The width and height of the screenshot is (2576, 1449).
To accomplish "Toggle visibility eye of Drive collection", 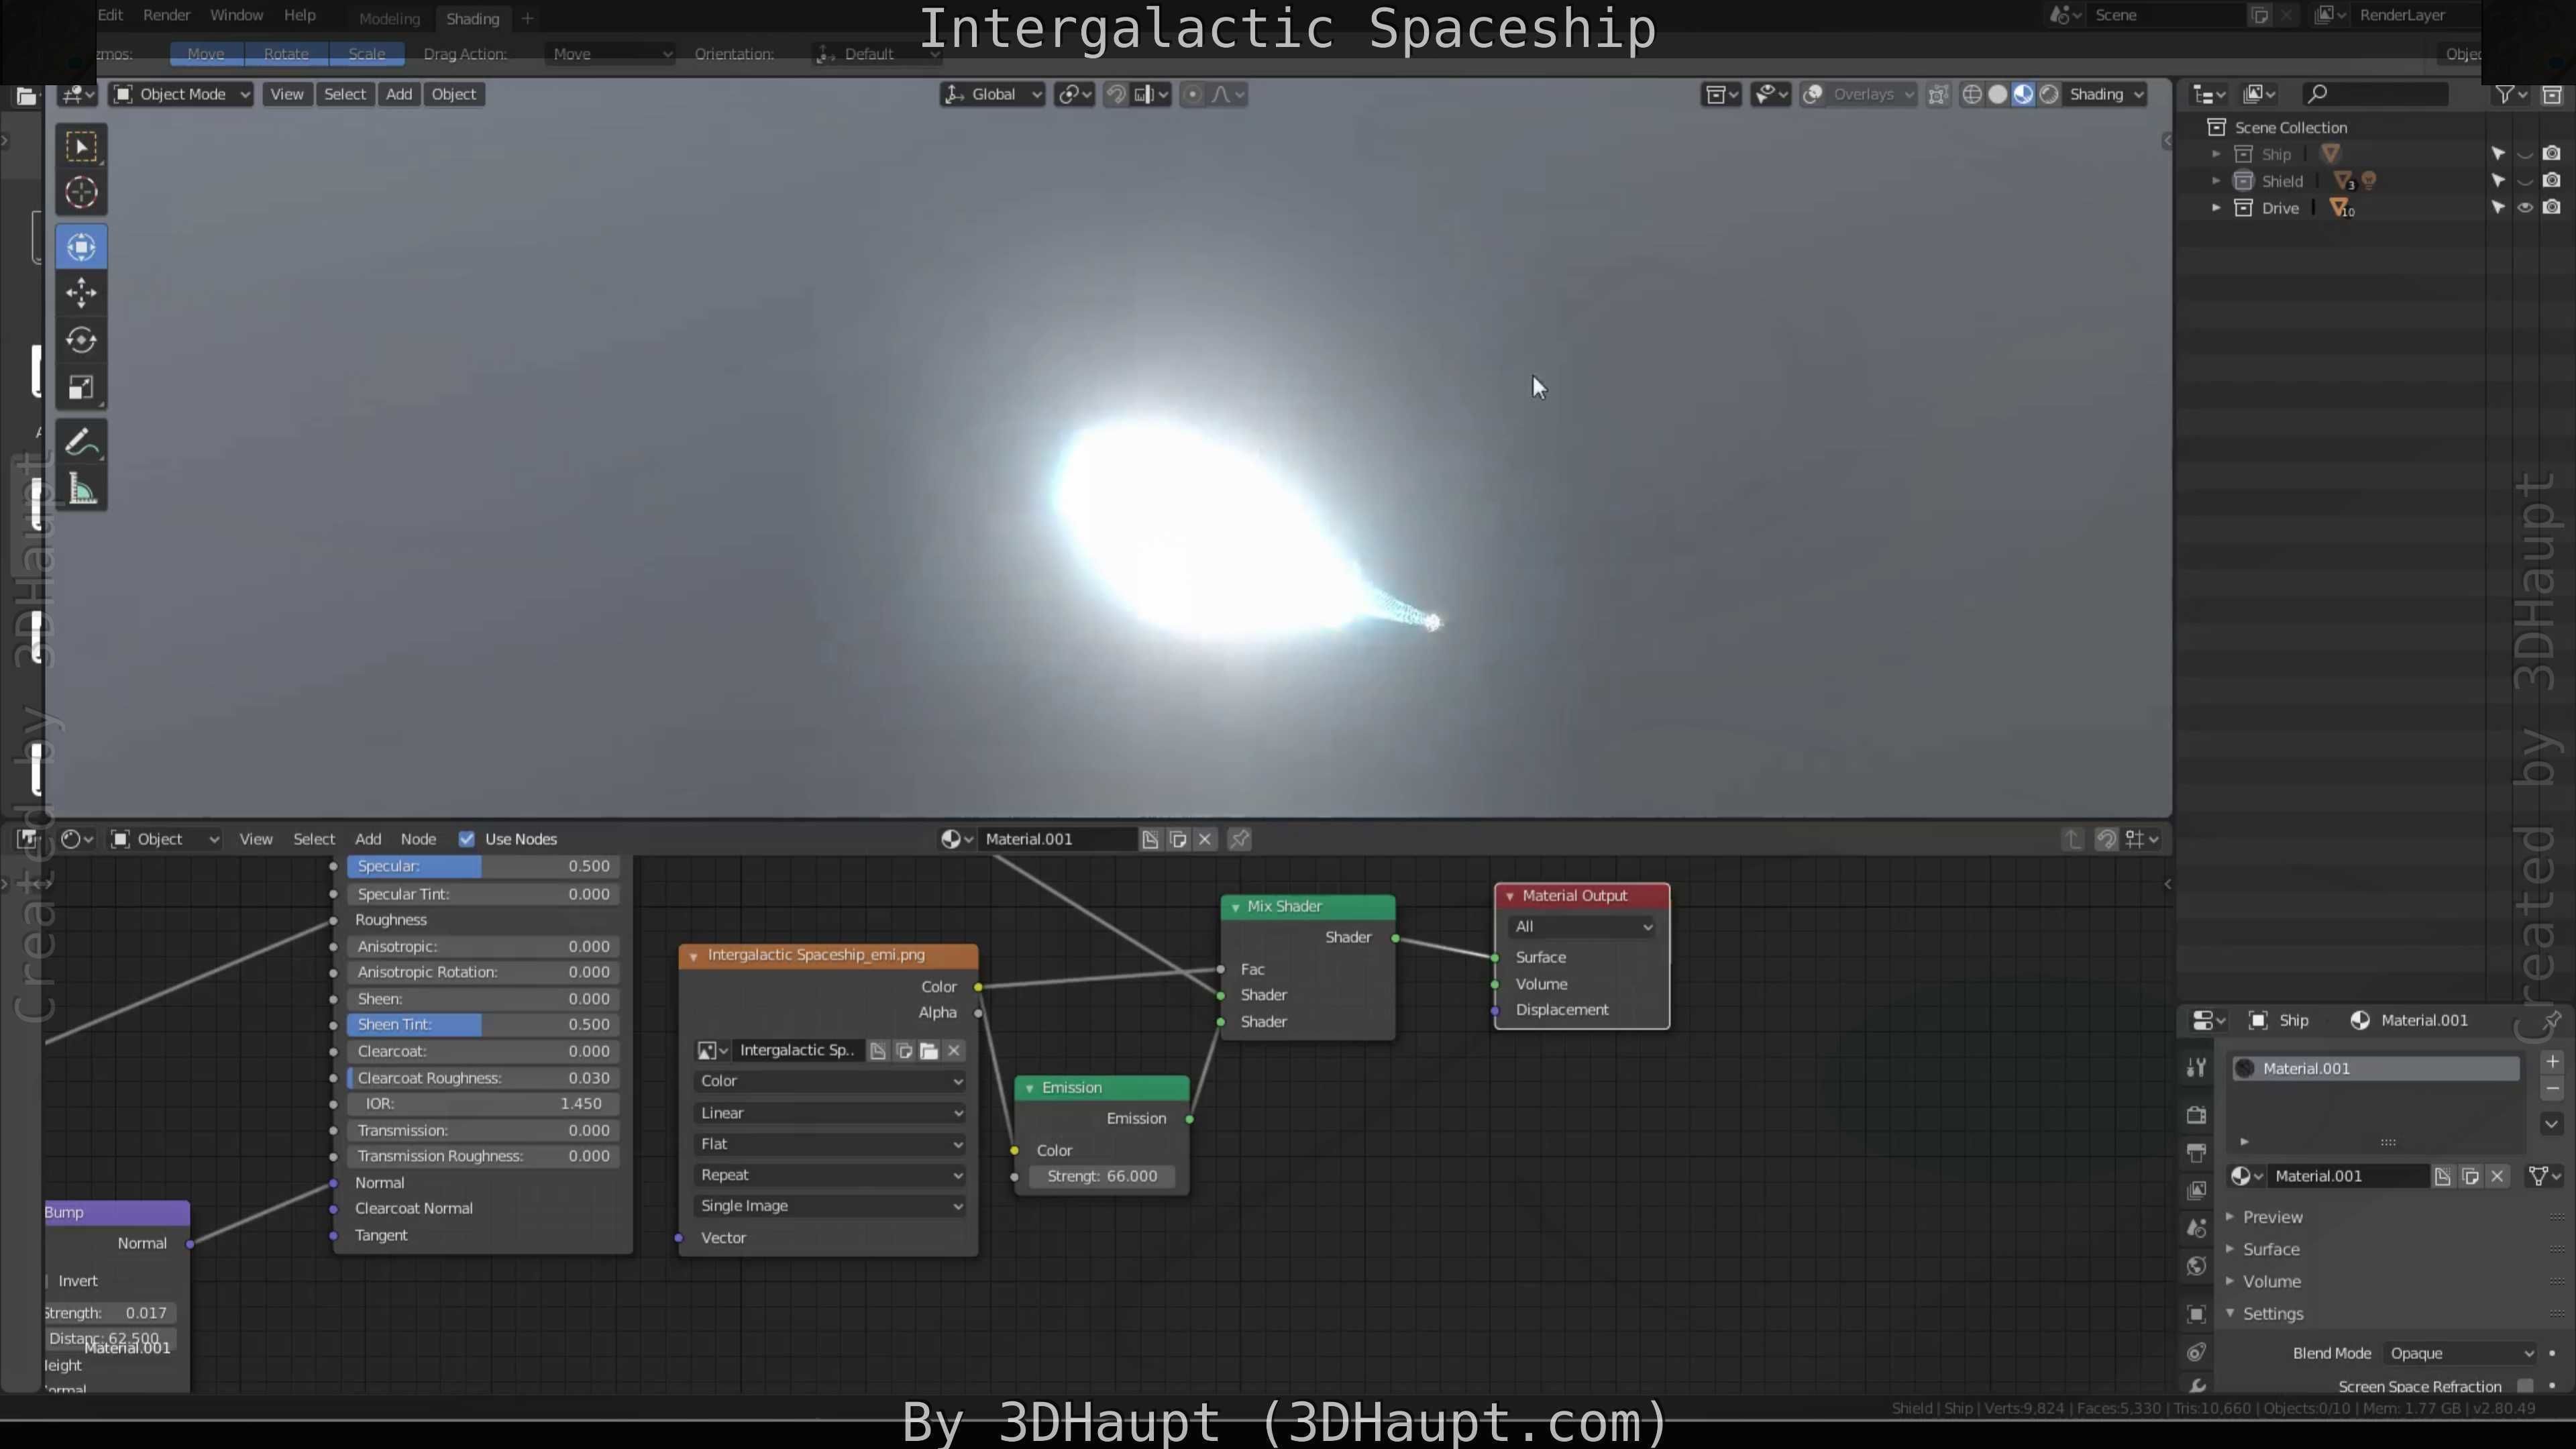I will click(x=2525, y=208).
